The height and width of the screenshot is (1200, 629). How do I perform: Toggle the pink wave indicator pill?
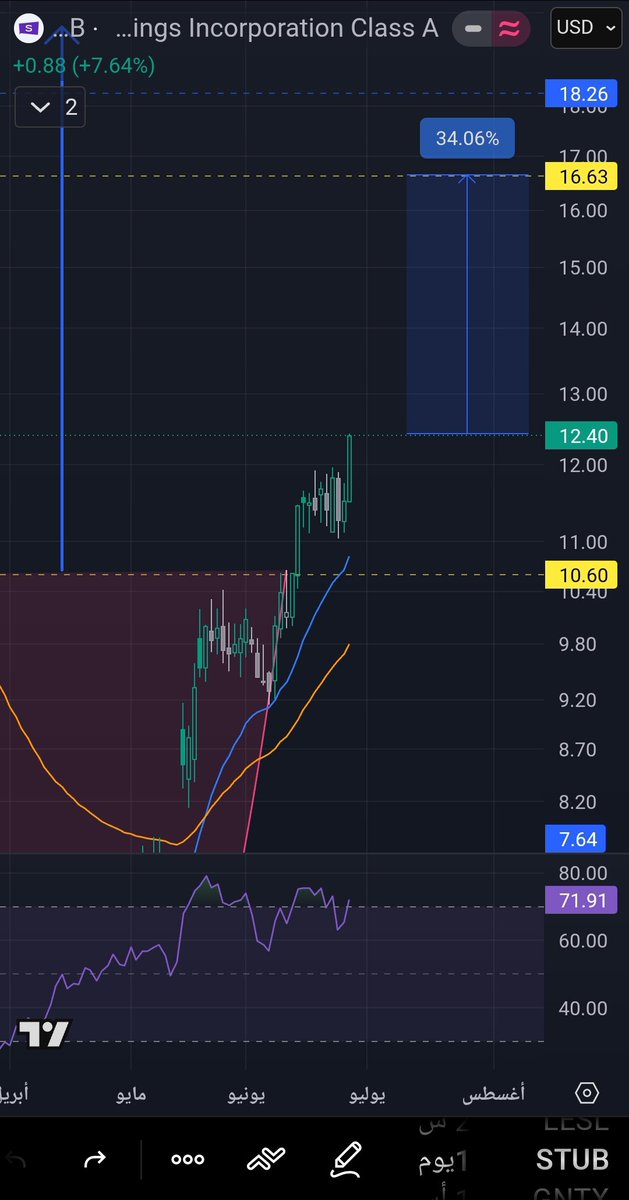pos(510,29)
